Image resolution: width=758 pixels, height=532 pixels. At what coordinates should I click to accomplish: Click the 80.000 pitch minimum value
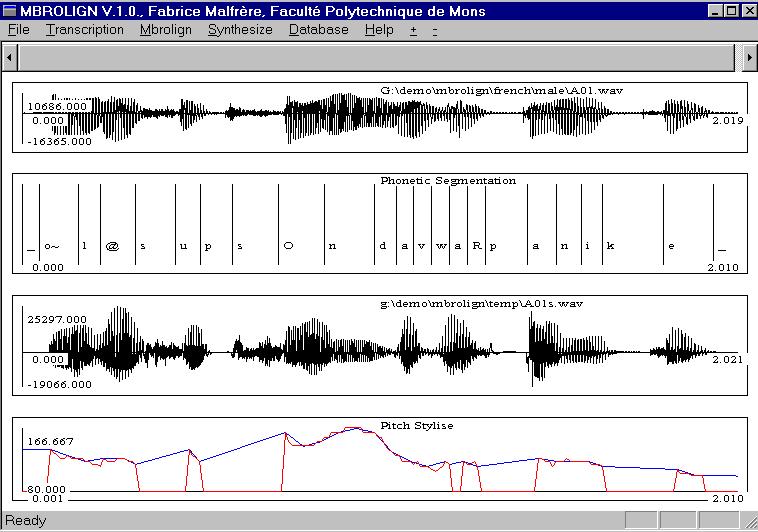46,489
